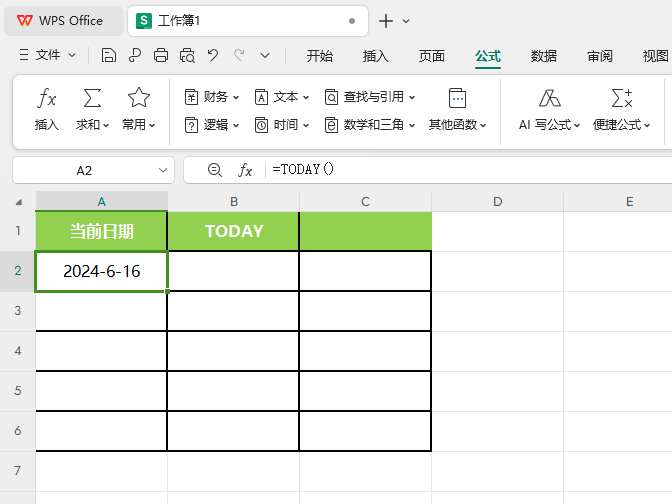Click the print icon in quick access toolbar
The image size is (672, 504).
(x=161, y=56)
